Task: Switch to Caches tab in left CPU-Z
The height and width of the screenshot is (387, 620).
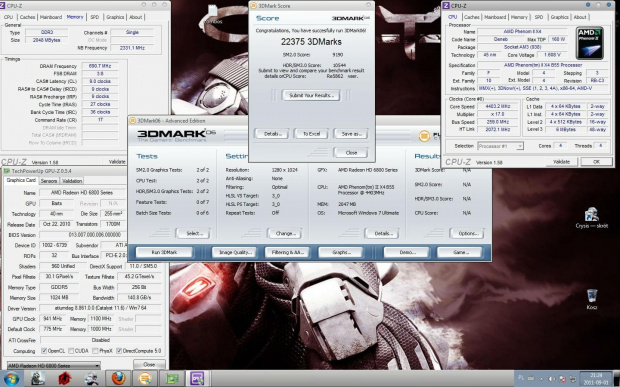Action: pyautogui.click(x=27, y=17)
